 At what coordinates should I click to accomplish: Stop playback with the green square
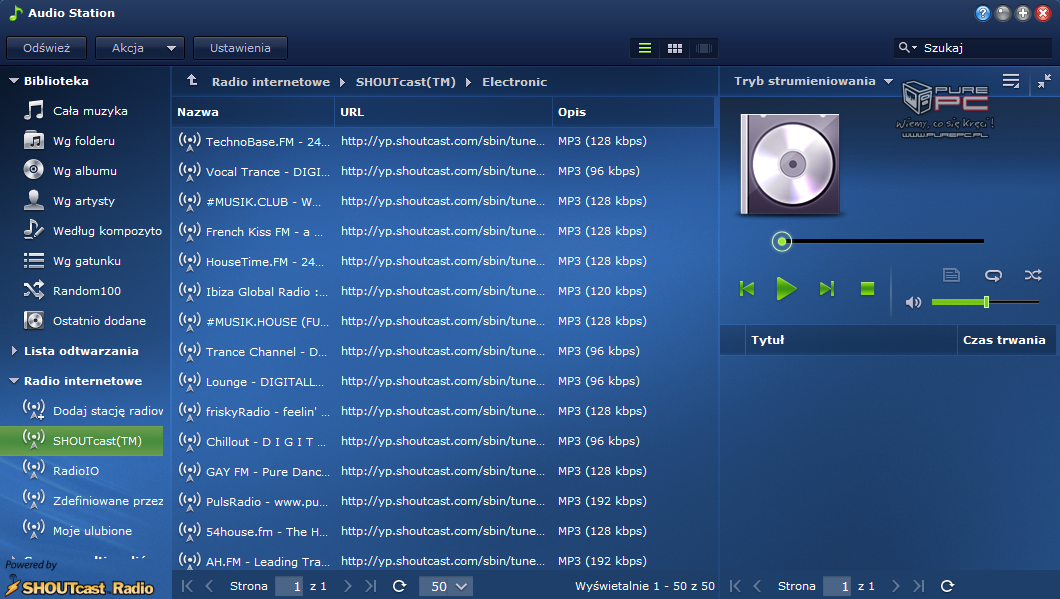pos(867,289)
